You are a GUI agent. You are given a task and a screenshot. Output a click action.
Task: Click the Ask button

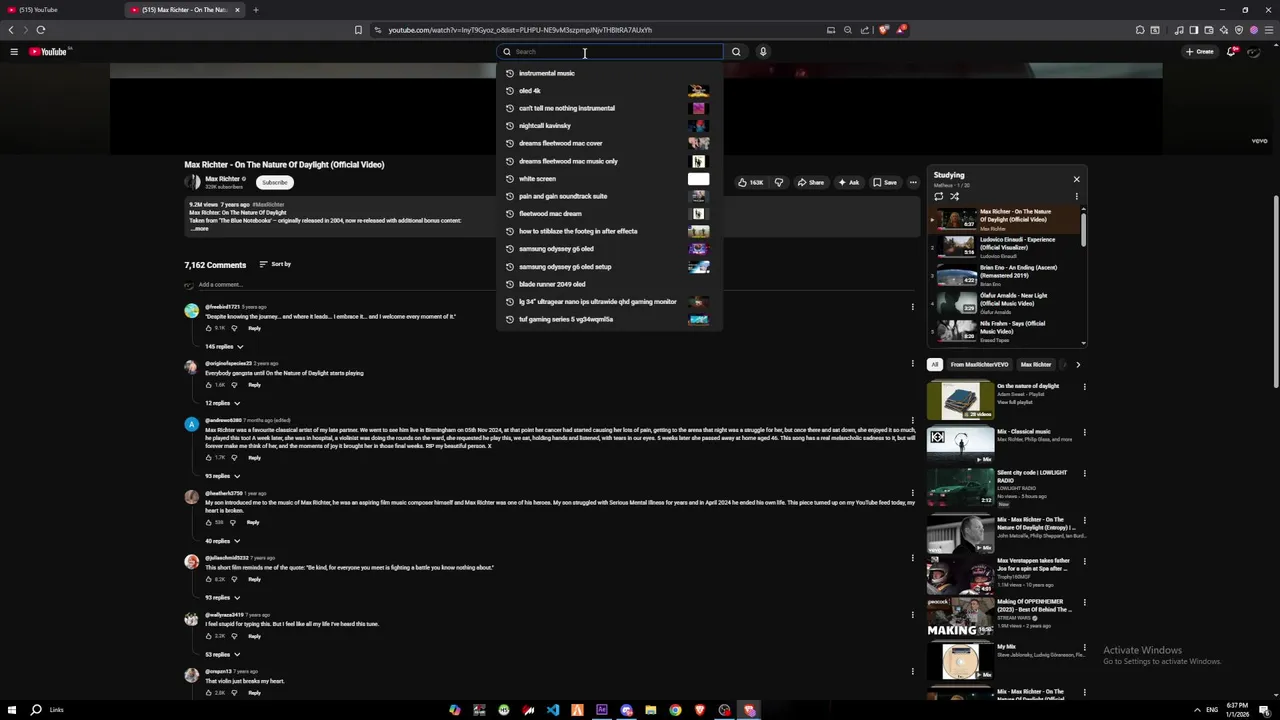849,182
